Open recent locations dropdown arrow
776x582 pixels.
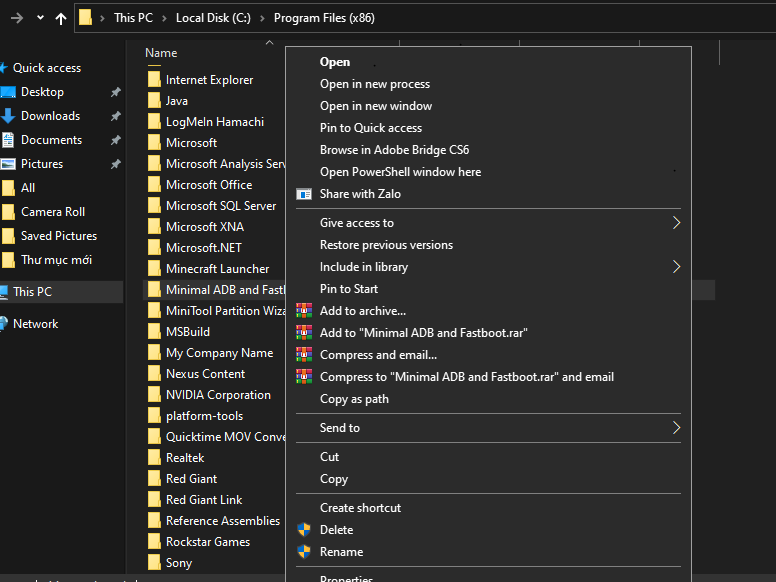tap(40, 18)
